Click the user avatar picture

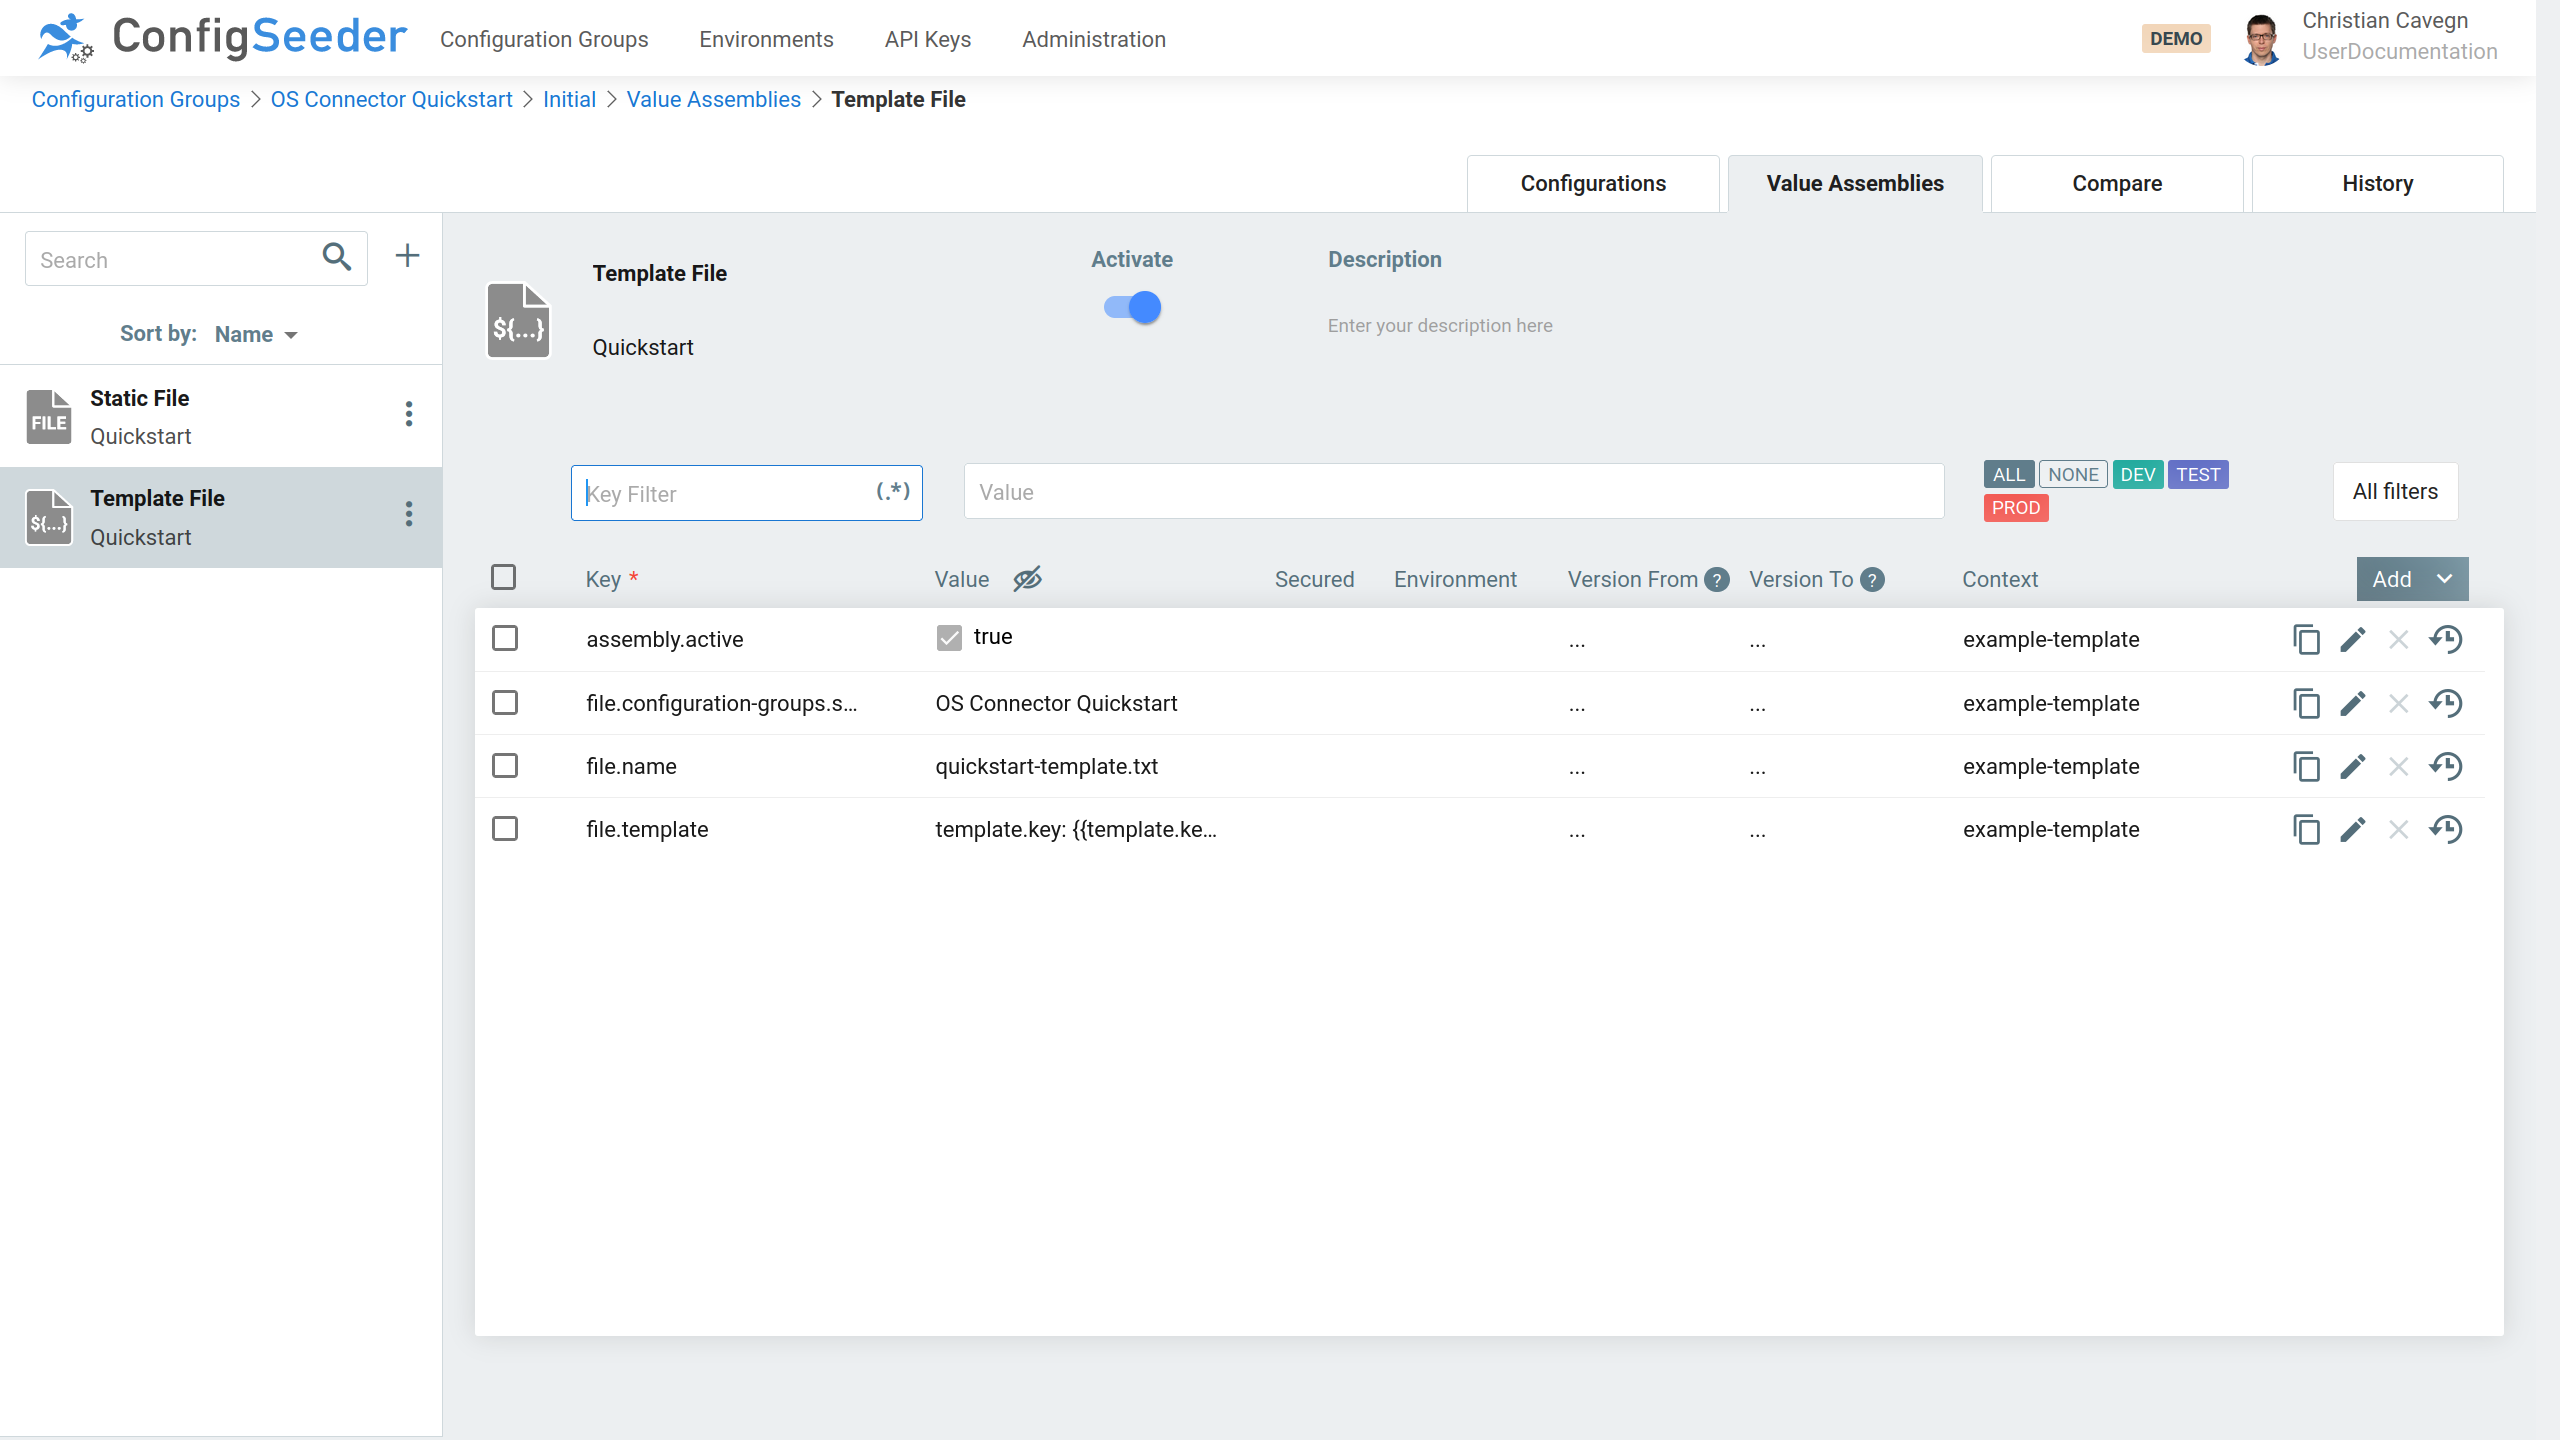tap(2261, 38)
